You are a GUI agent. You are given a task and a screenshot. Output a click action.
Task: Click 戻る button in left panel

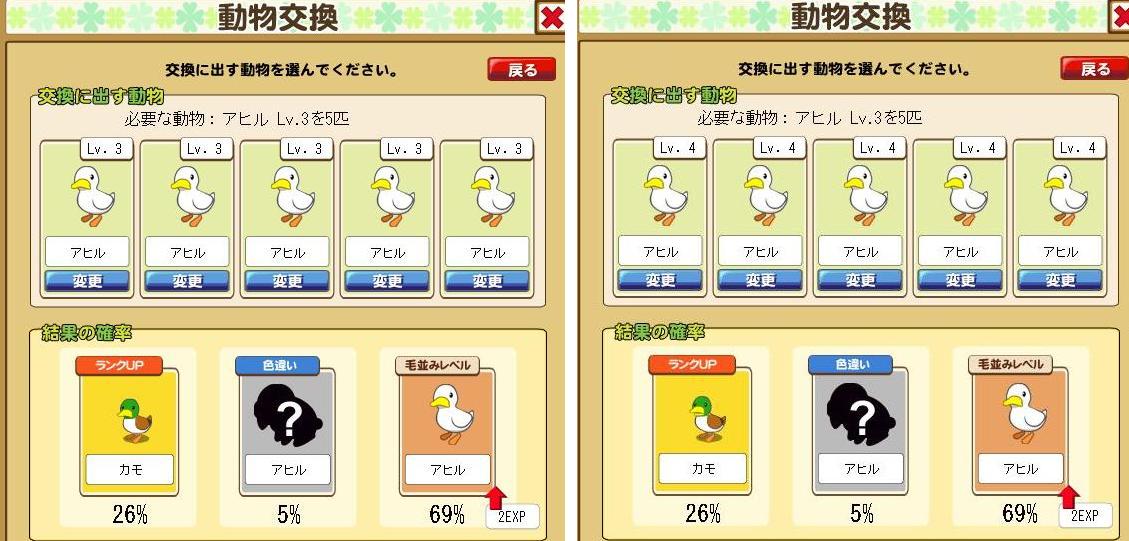(522, 70)
